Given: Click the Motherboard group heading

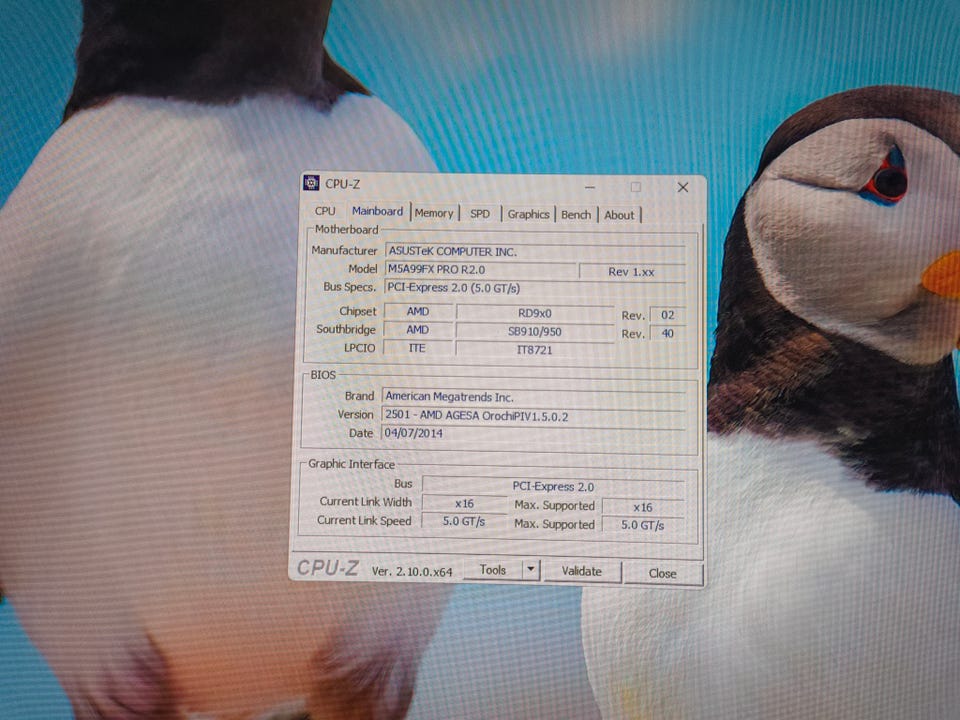Looking at the screenshot, I should [x=347, y=229].
